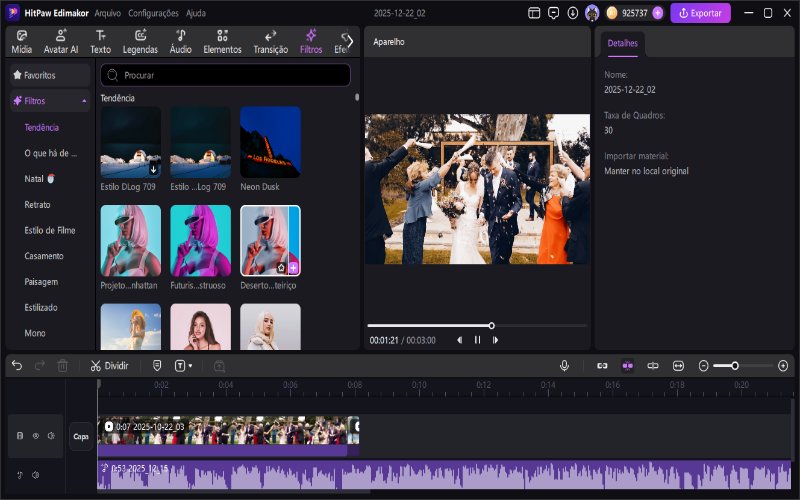Open the download center icon
800x500 pixels.
(572, 13)
